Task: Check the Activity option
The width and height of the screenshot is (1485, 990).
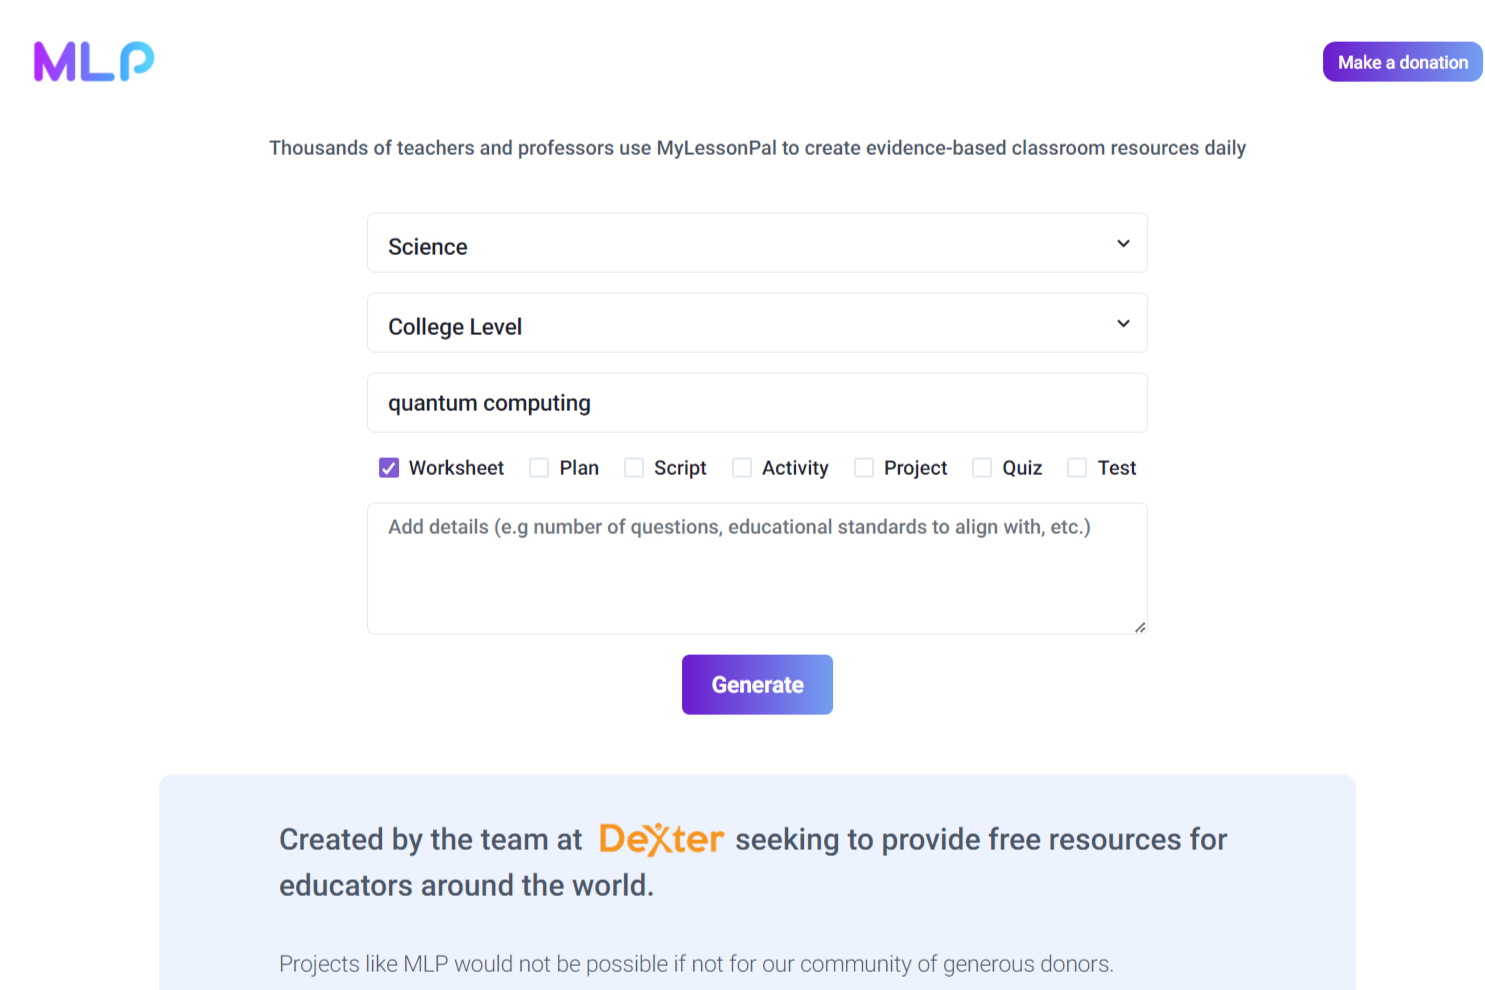Action: tap(742, 468)
